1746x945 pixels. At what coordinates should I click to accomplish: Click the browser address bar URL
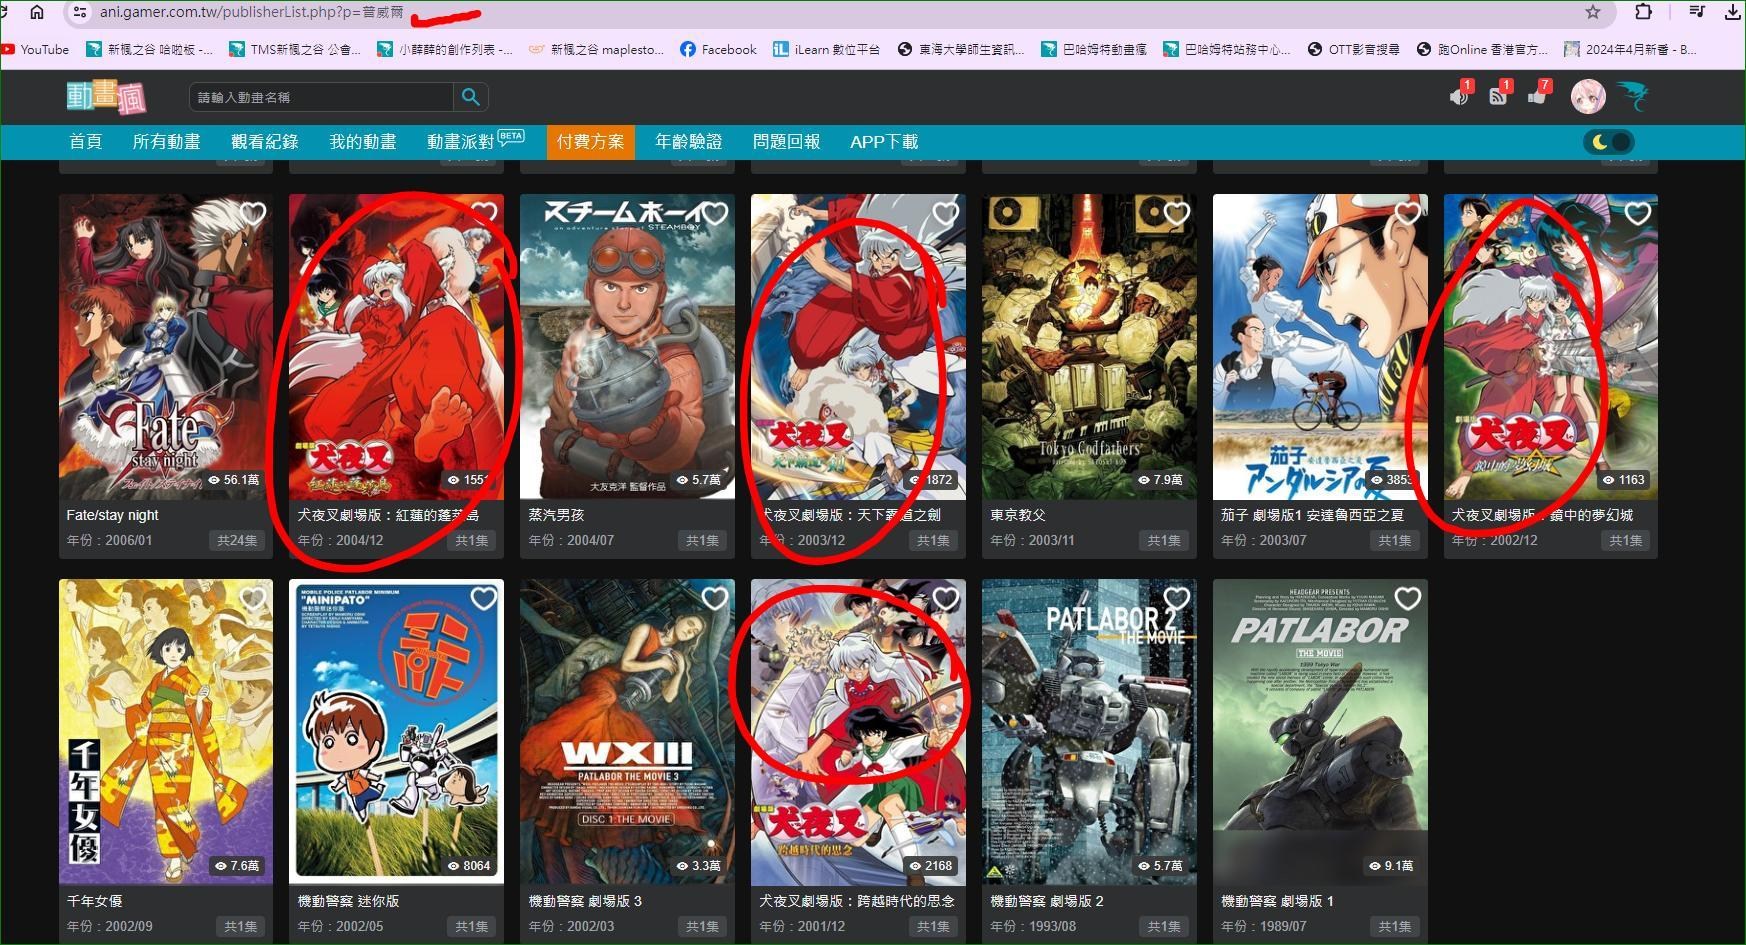click(252, 12)
